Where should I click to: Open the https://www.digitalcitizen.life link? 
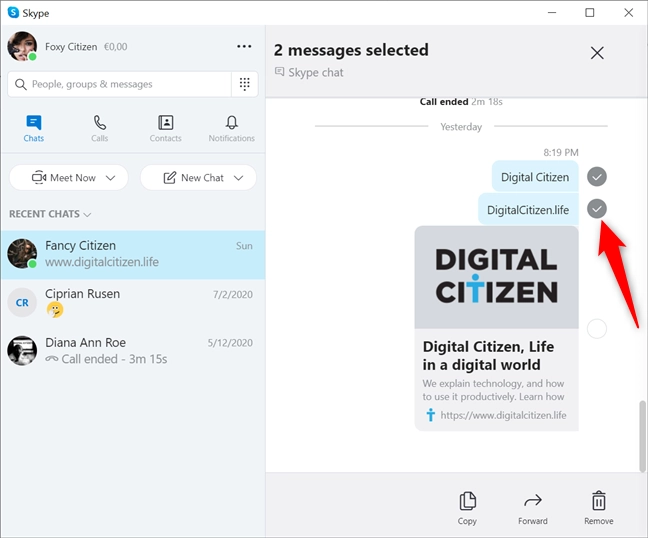503,415
